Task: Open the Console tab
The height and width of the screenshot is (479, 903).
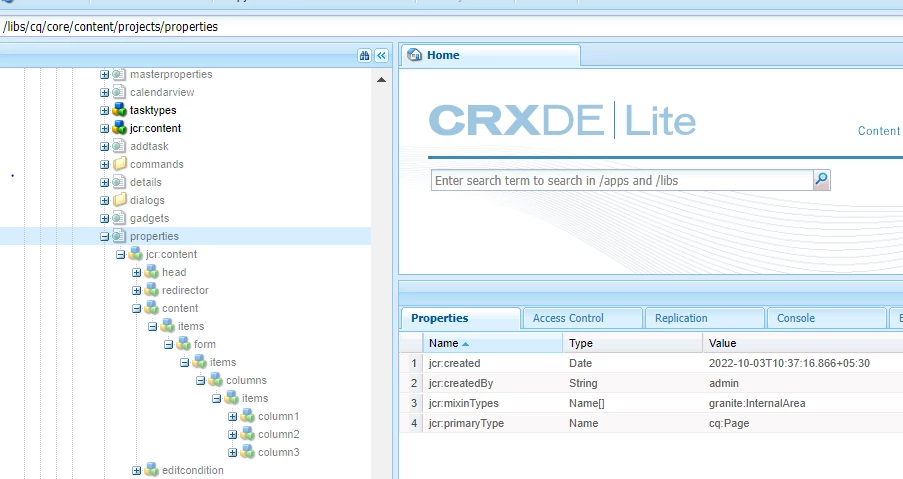Action: pos(826,318)
